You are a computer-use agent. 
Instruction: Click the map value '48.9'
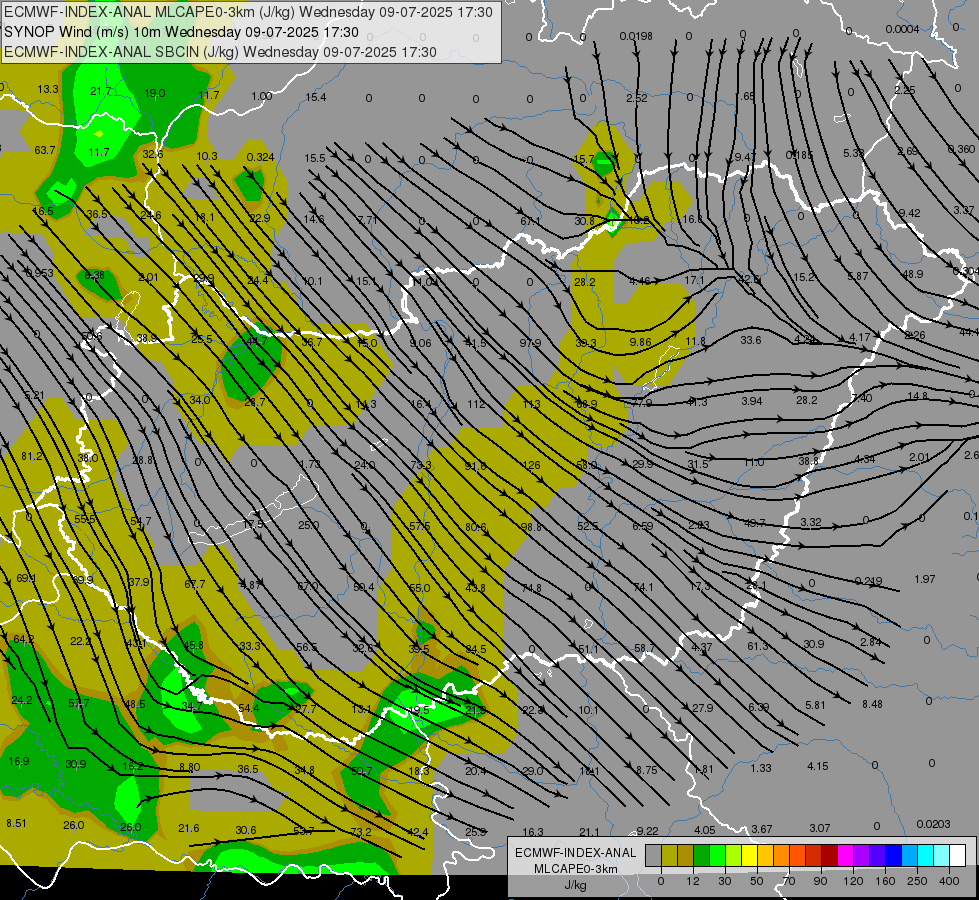point(912,274)
